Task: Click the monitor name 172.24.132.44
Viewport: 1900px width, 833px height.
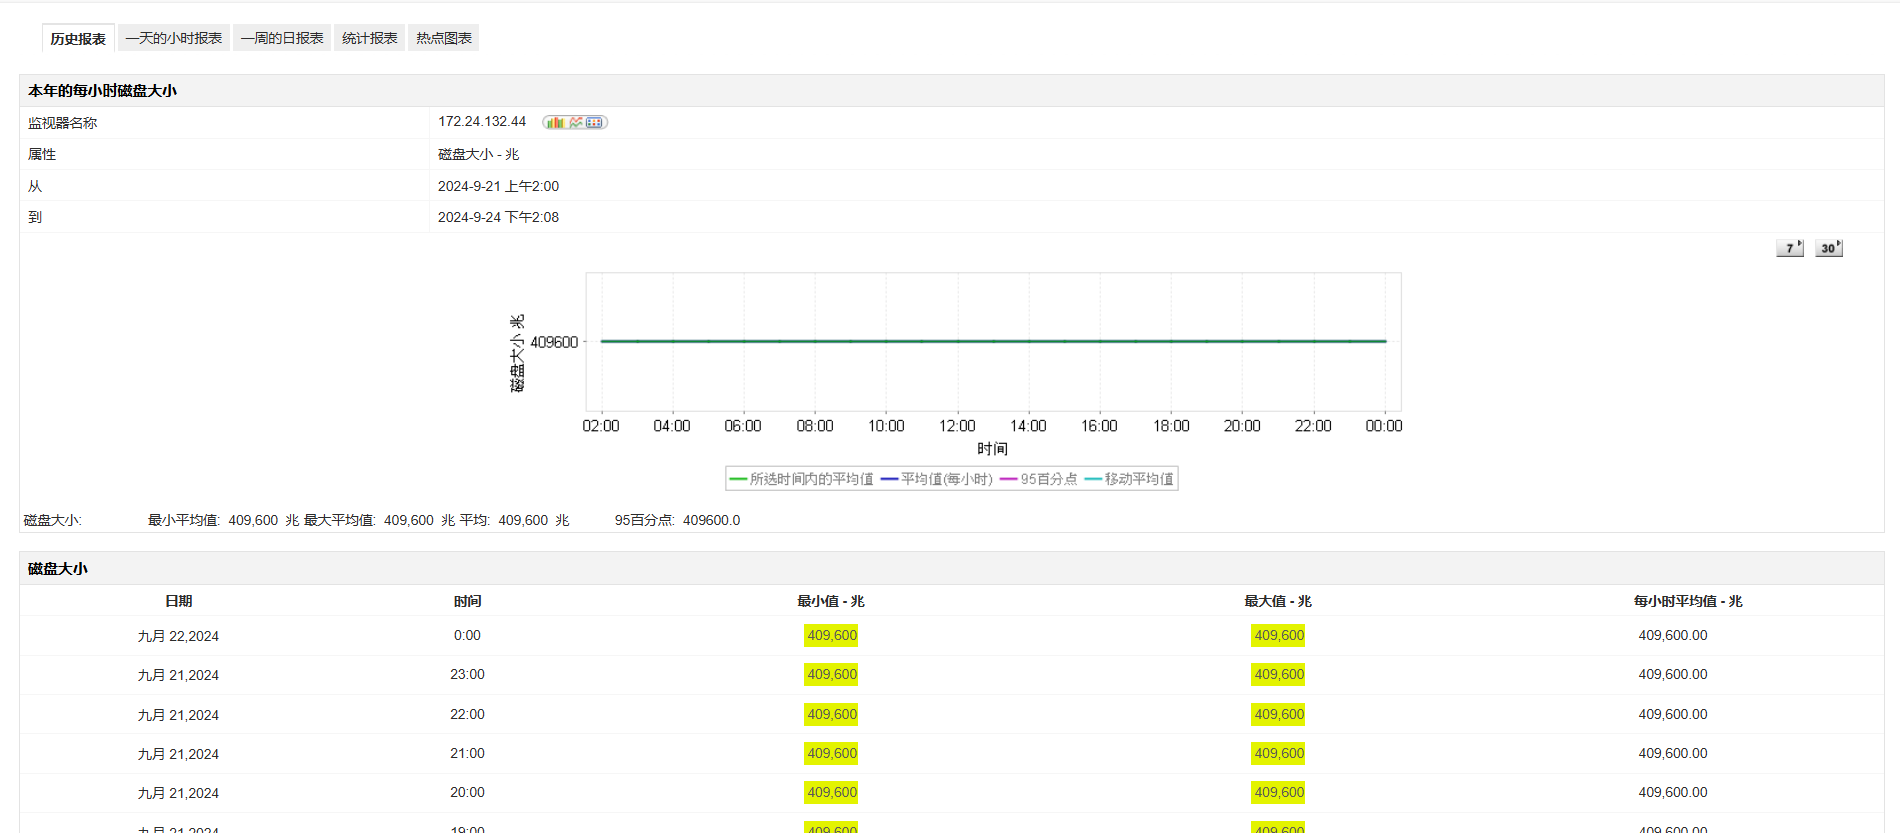Action: (x=482, y=121)
